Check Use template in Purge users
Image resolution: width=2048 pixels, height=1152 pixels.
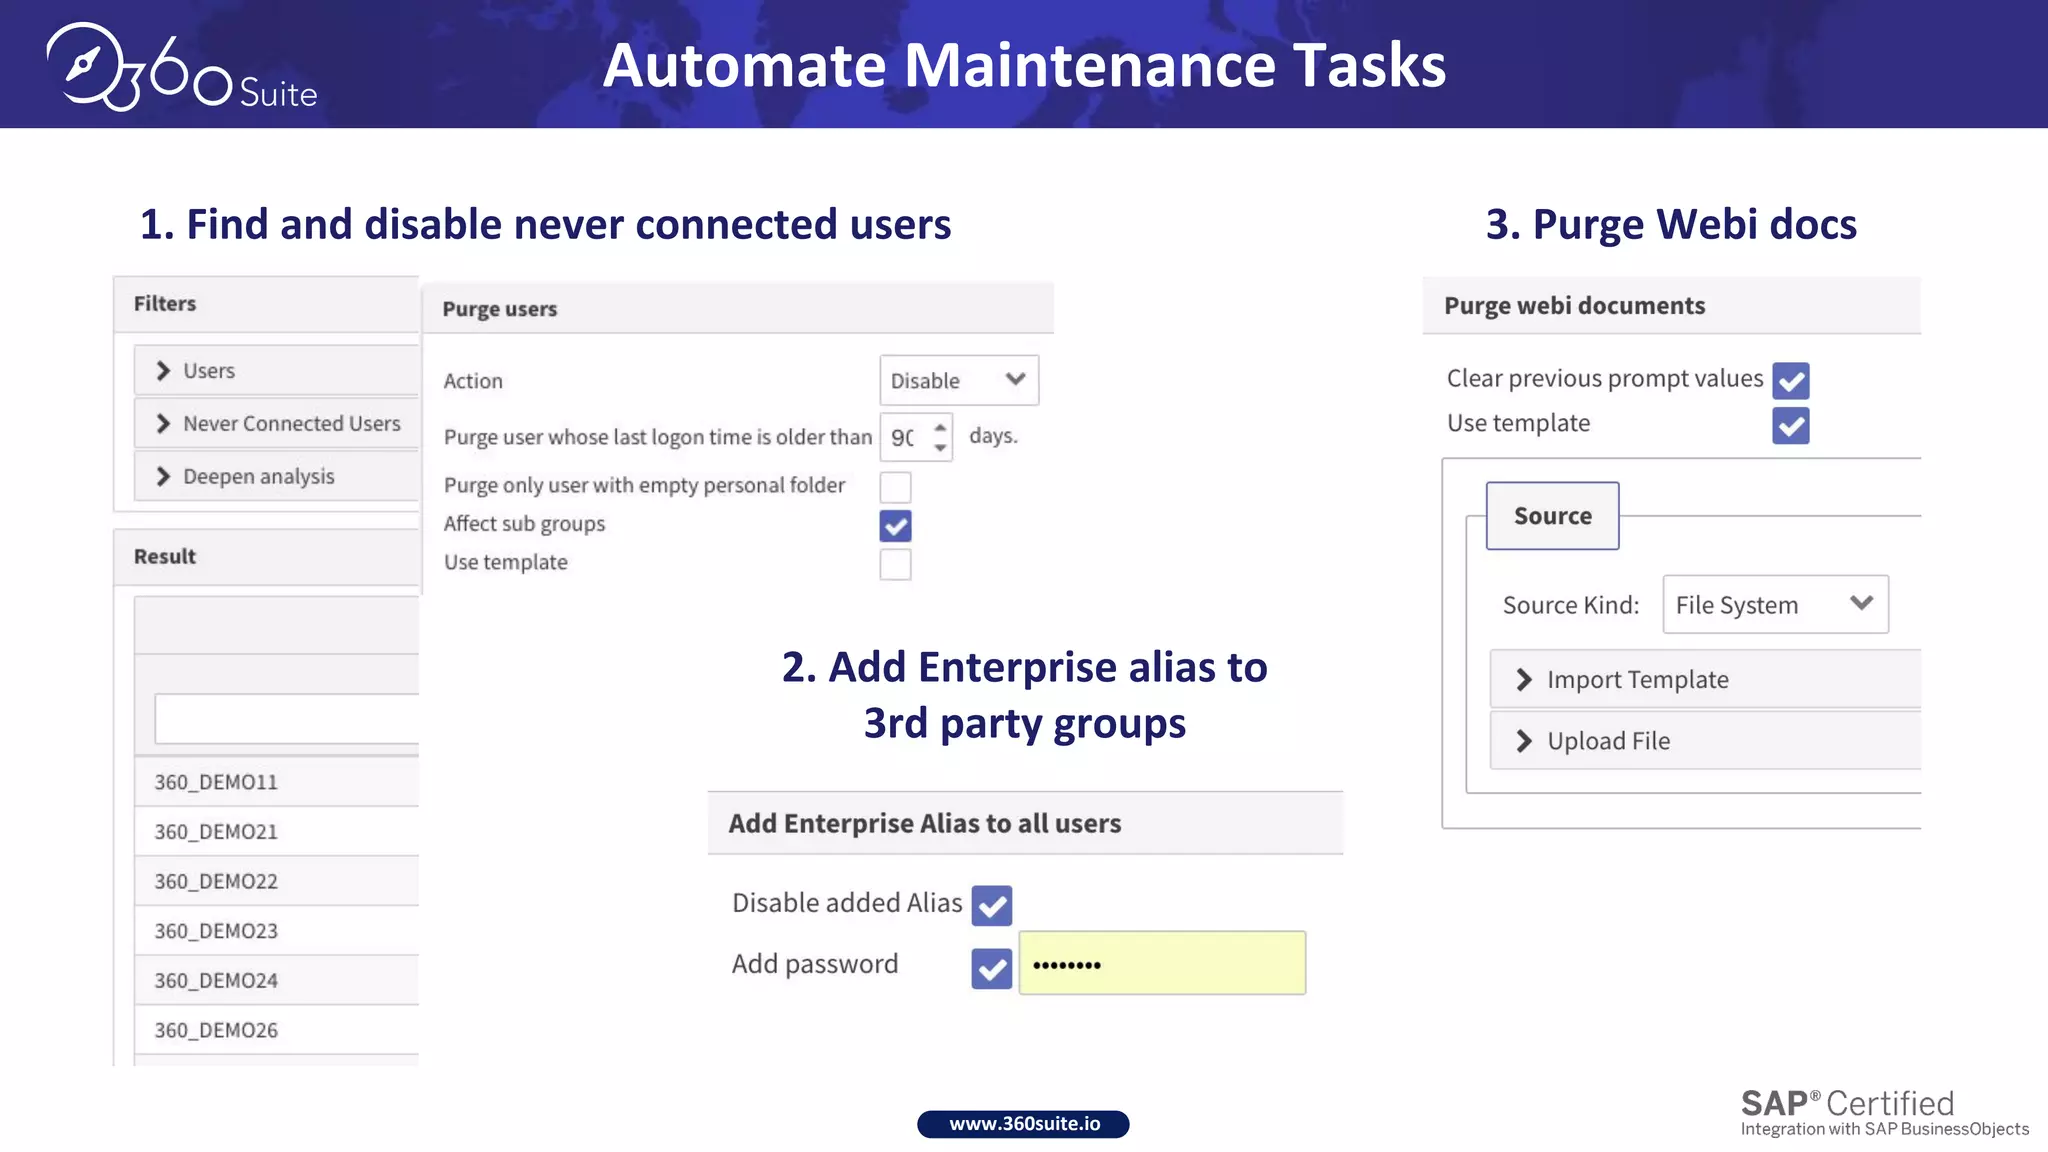(895, 564)
